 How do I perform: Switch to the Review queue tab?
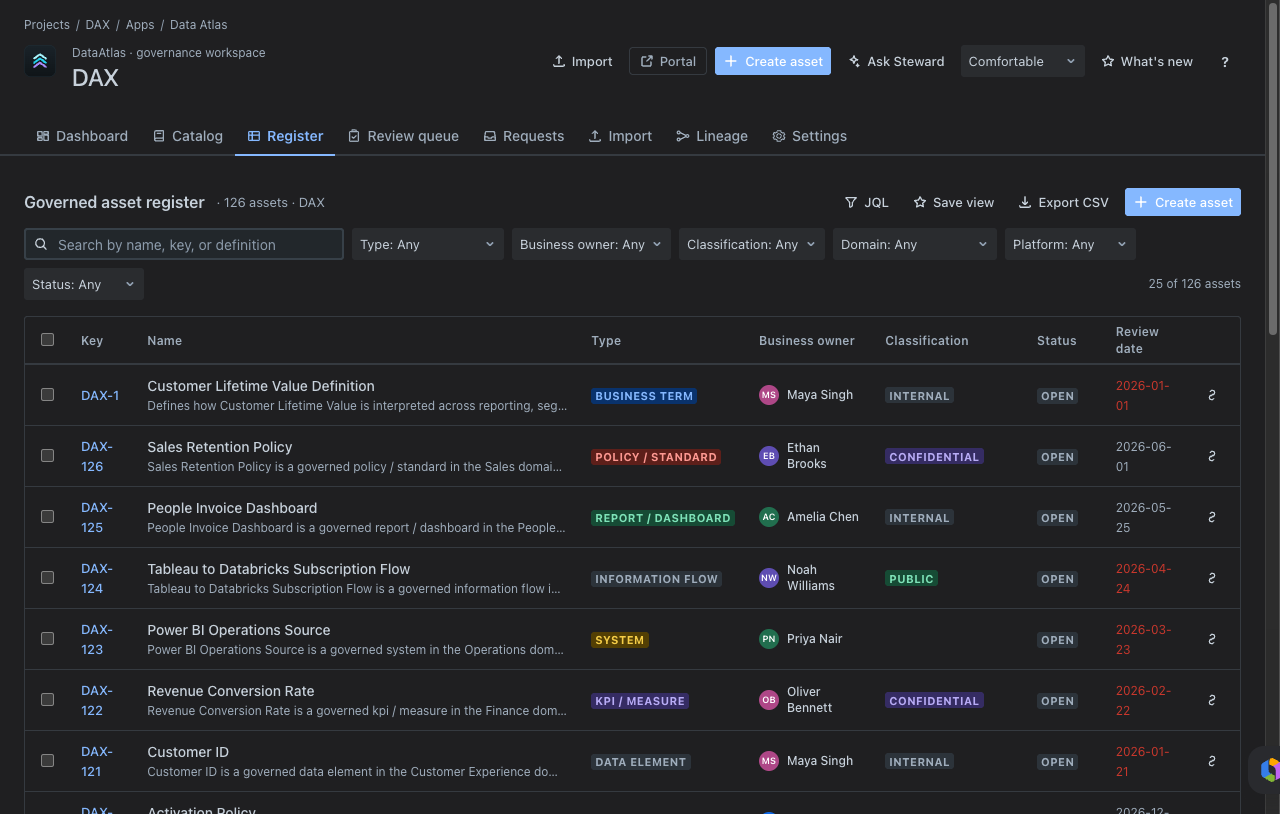click(403, 136)
